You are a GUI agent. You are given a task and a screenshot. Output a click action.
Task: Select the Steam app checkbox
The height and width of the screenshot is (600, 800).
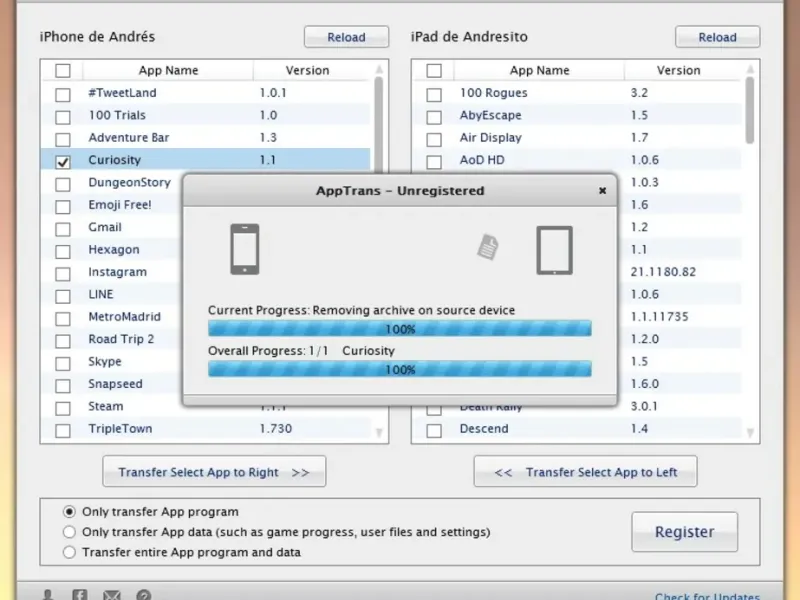(x=63, y=408)
